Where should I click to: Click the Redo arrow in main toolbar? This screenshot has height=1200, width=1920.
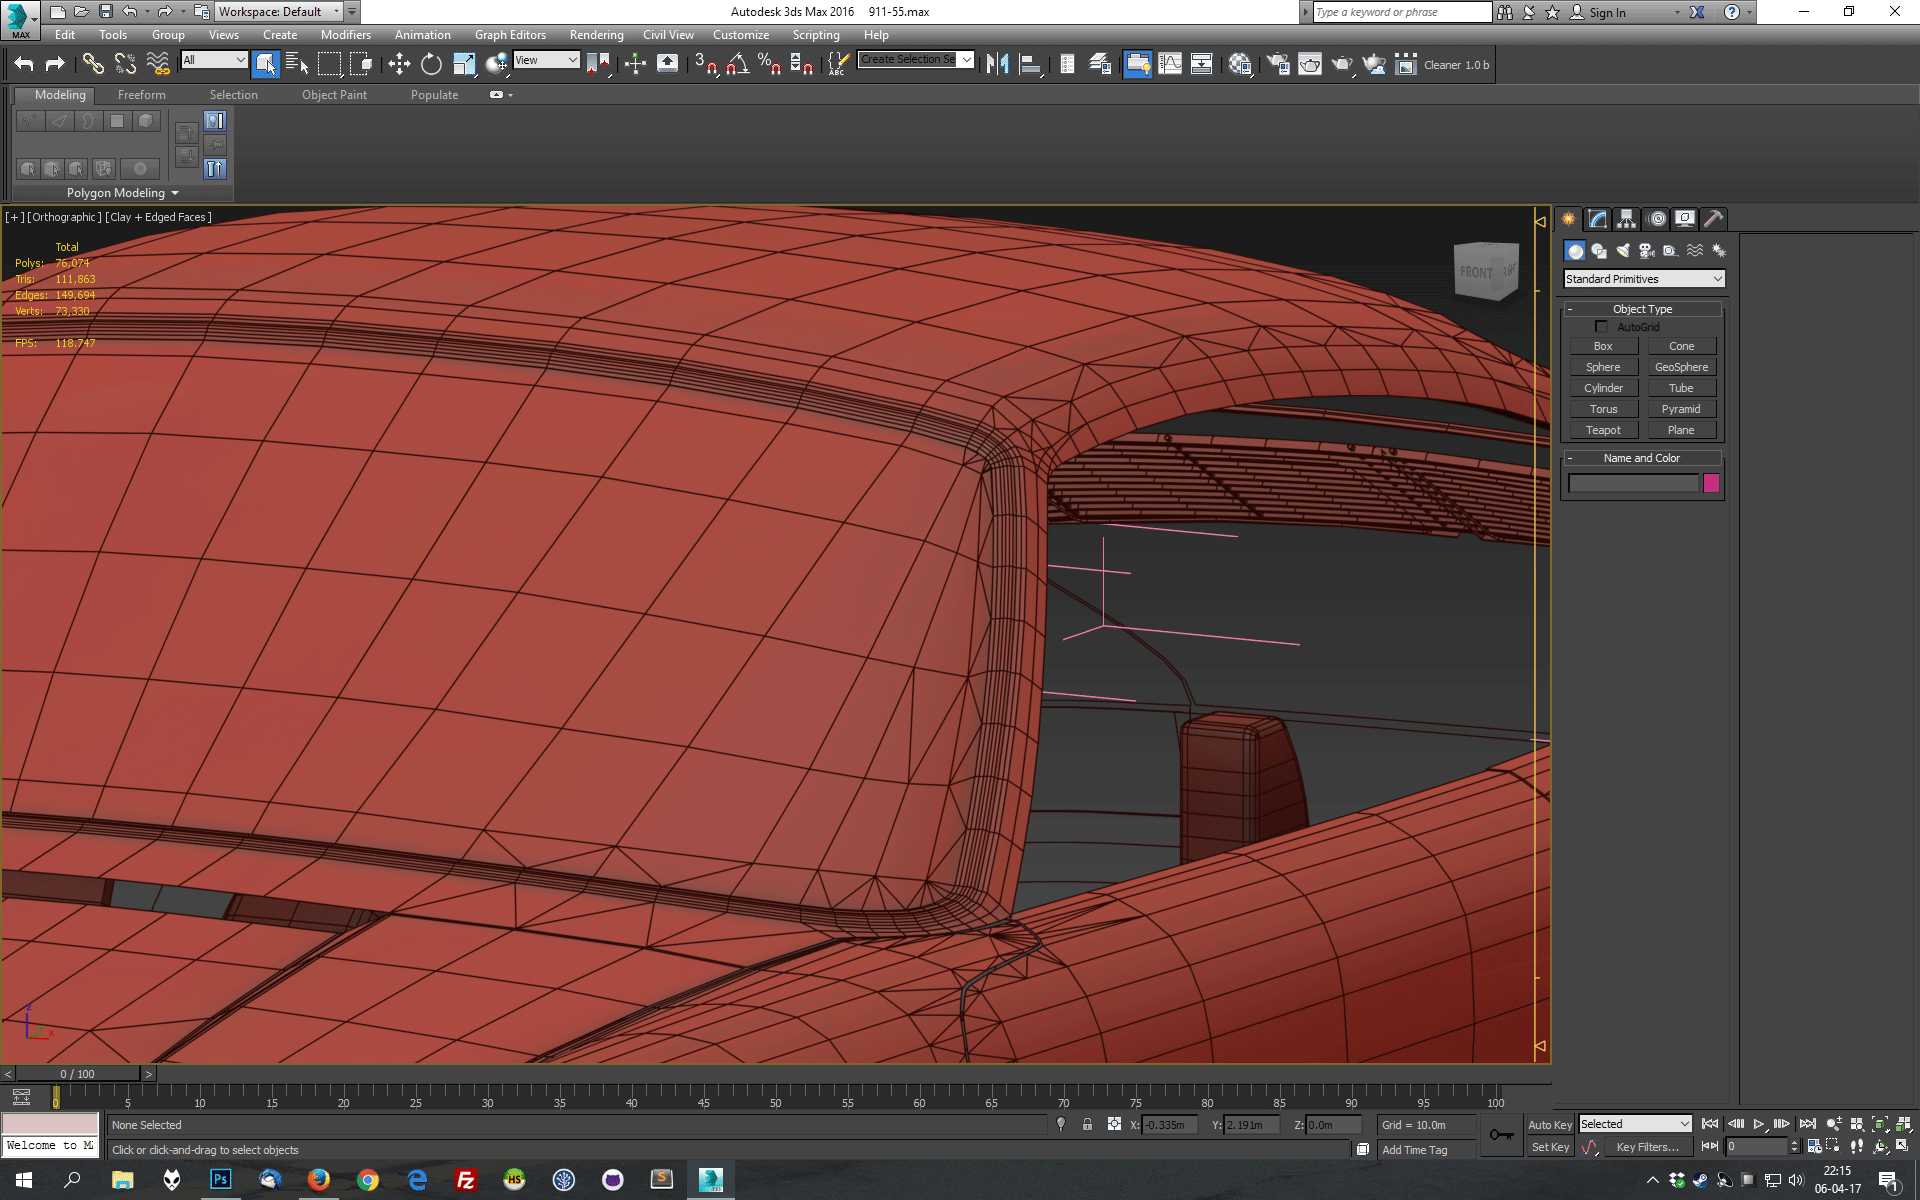point(56,65)
